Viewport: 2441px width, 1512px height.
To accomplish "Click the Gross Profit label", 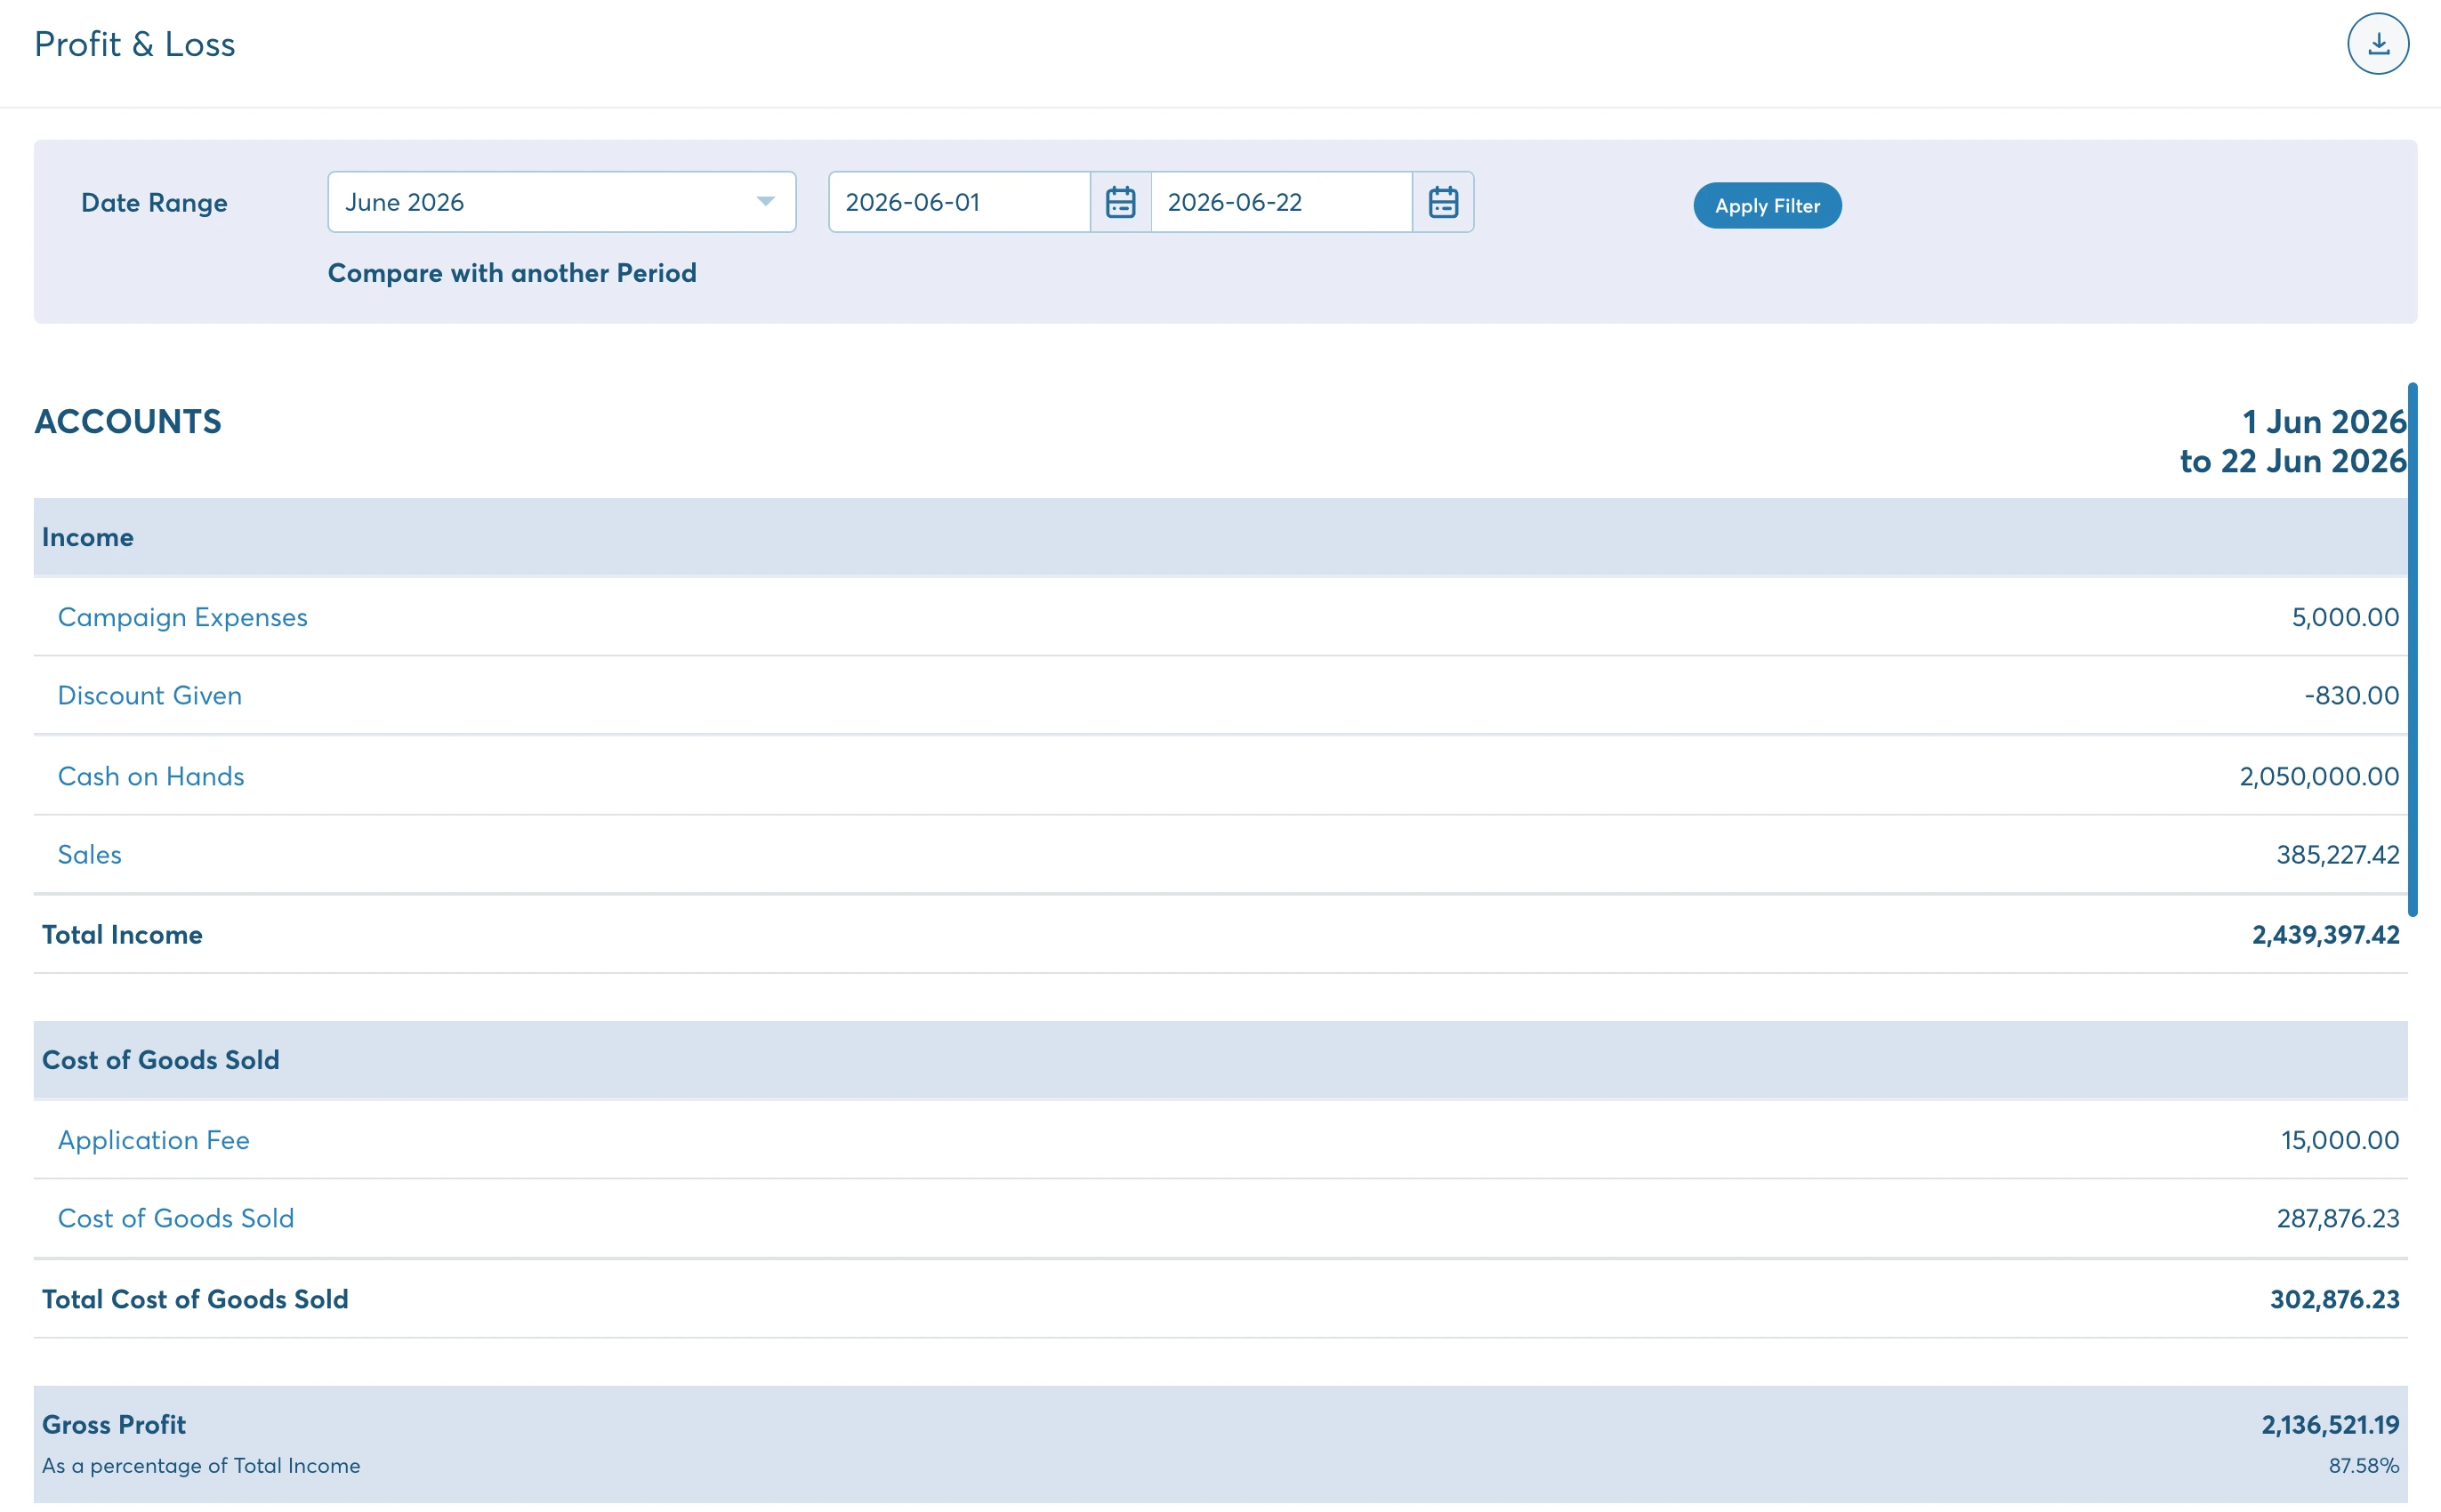I will coord(114,1424).
